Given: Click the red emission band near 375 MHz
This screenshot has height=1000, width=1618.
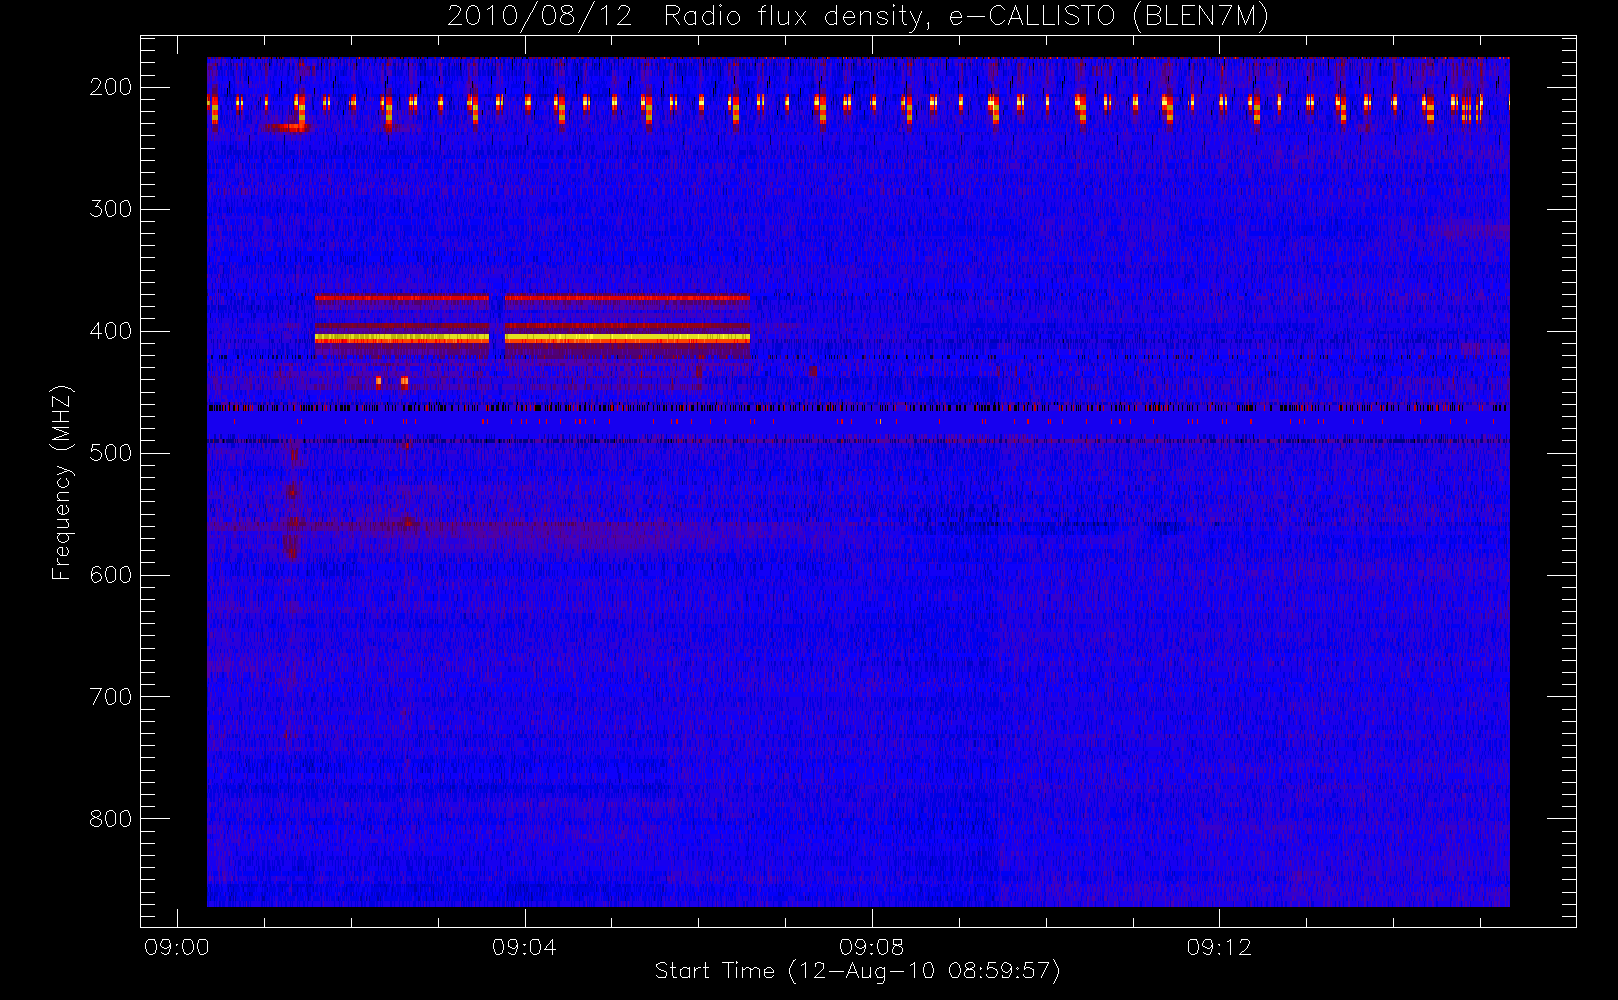Looking at the screenshot, I should point(532,298).
